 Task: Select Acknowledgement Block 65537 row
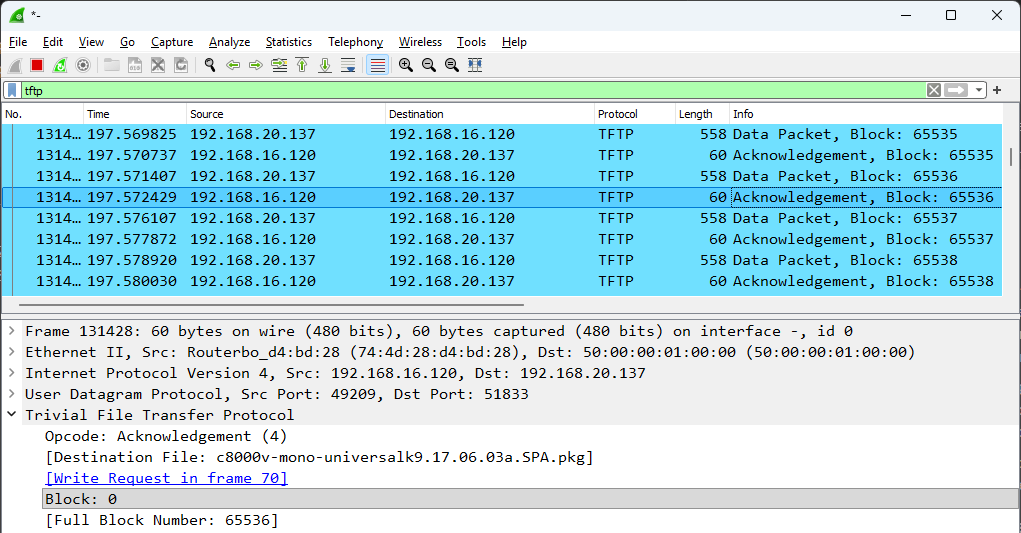[x=502, y=239]
